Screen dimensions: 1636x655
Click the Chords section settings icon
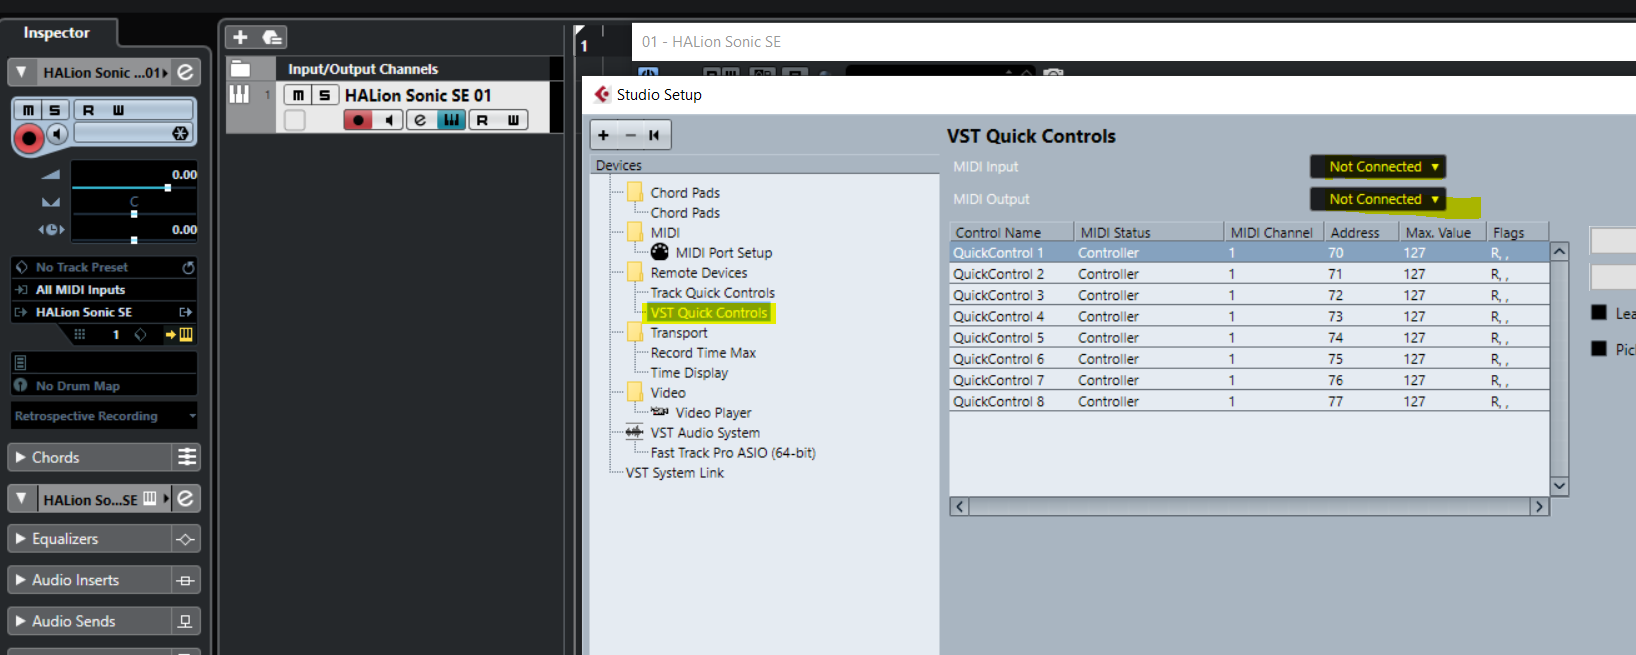[186, 457]
